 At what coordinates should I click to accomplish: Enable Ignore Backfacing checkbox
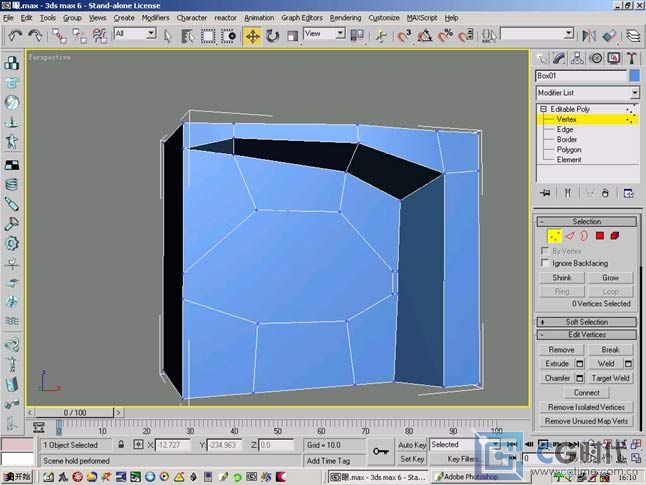click(x=545, y=263)
